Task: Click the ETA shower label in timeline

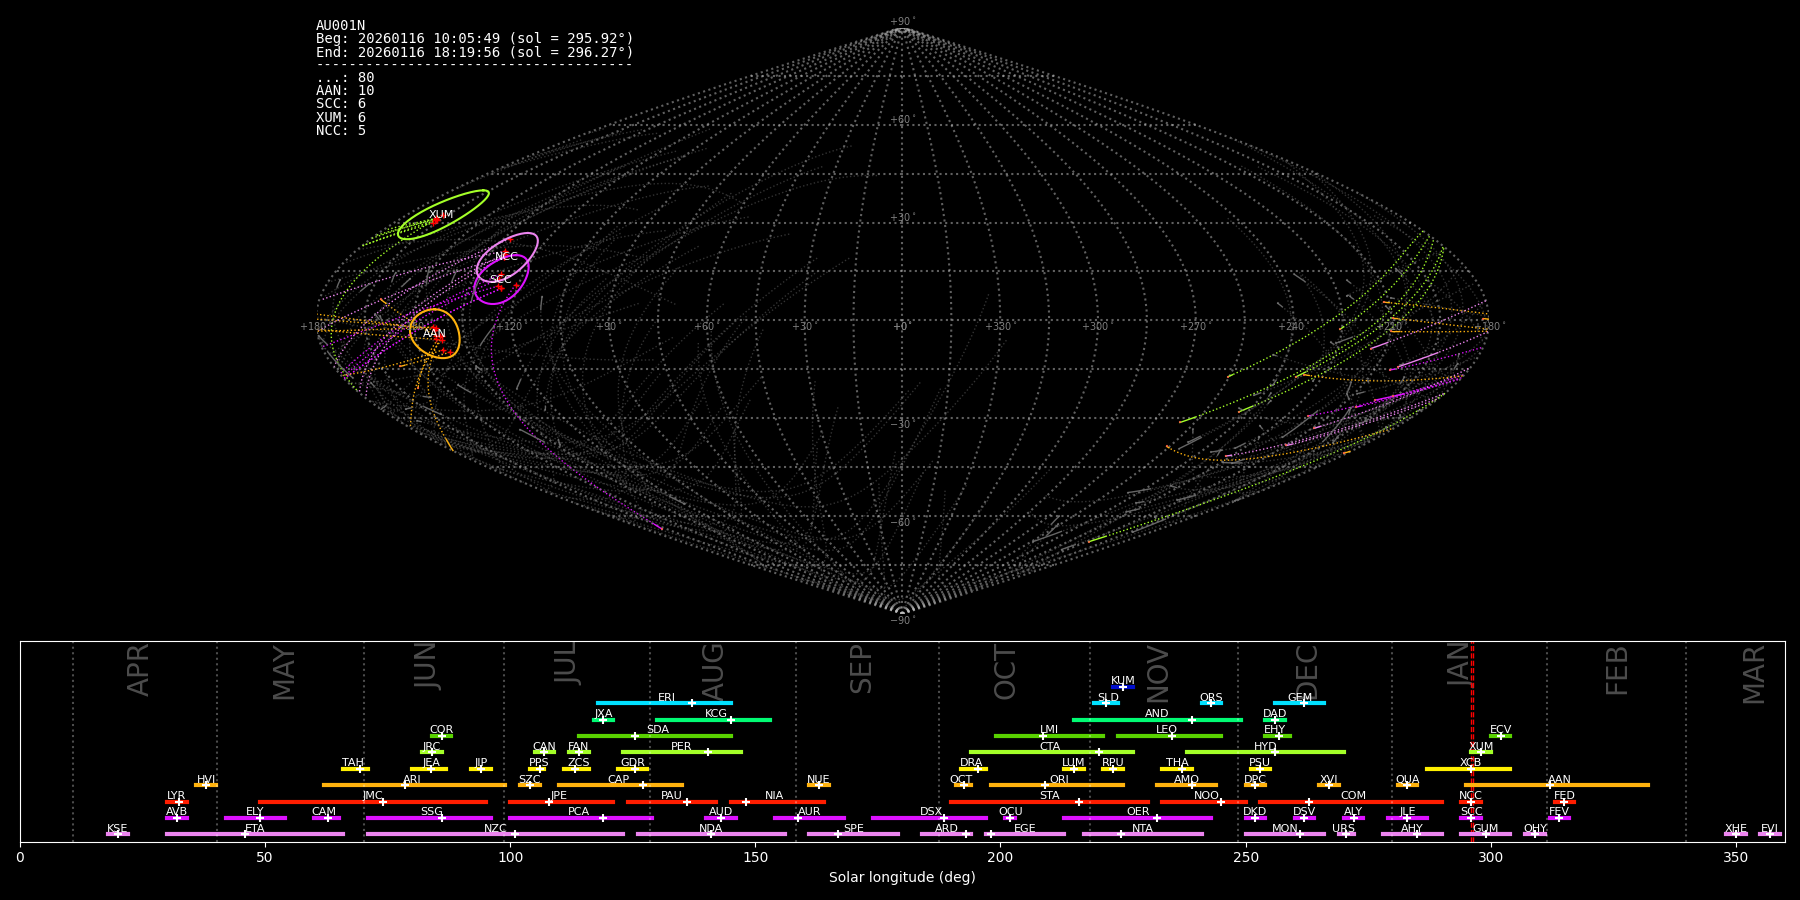Action: click(x=255, y=829)
